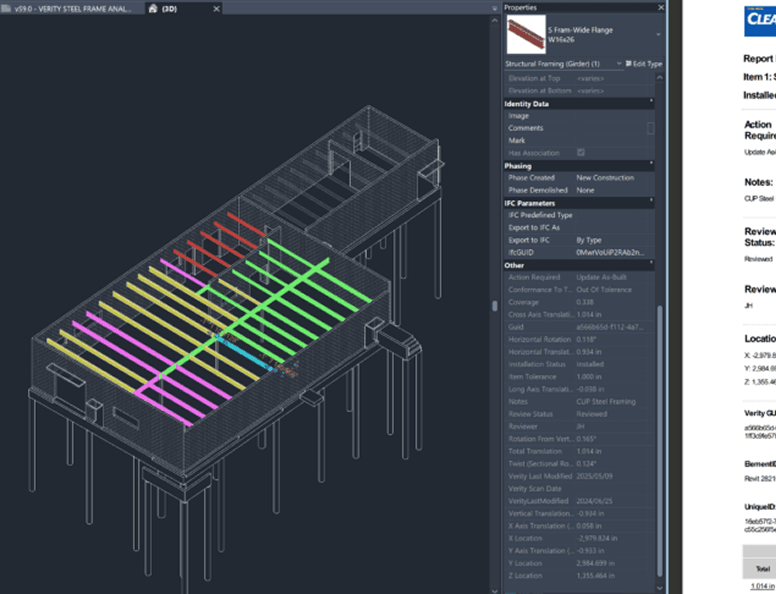The height and width of the screenshot is (594, 776).
Task: Click the Image value field
Action: tap(614, 116)
